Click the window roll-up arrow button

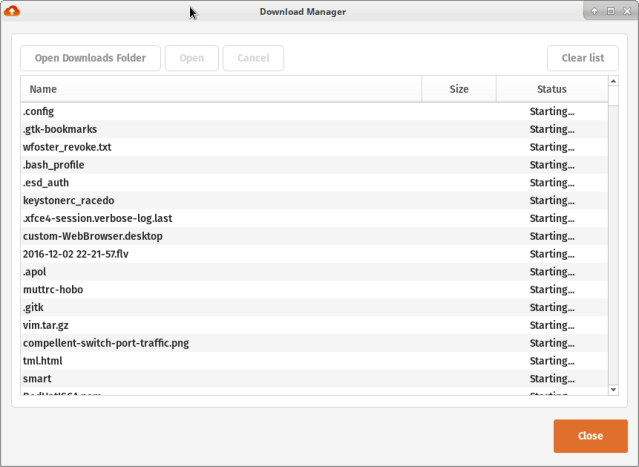(595, 11)
